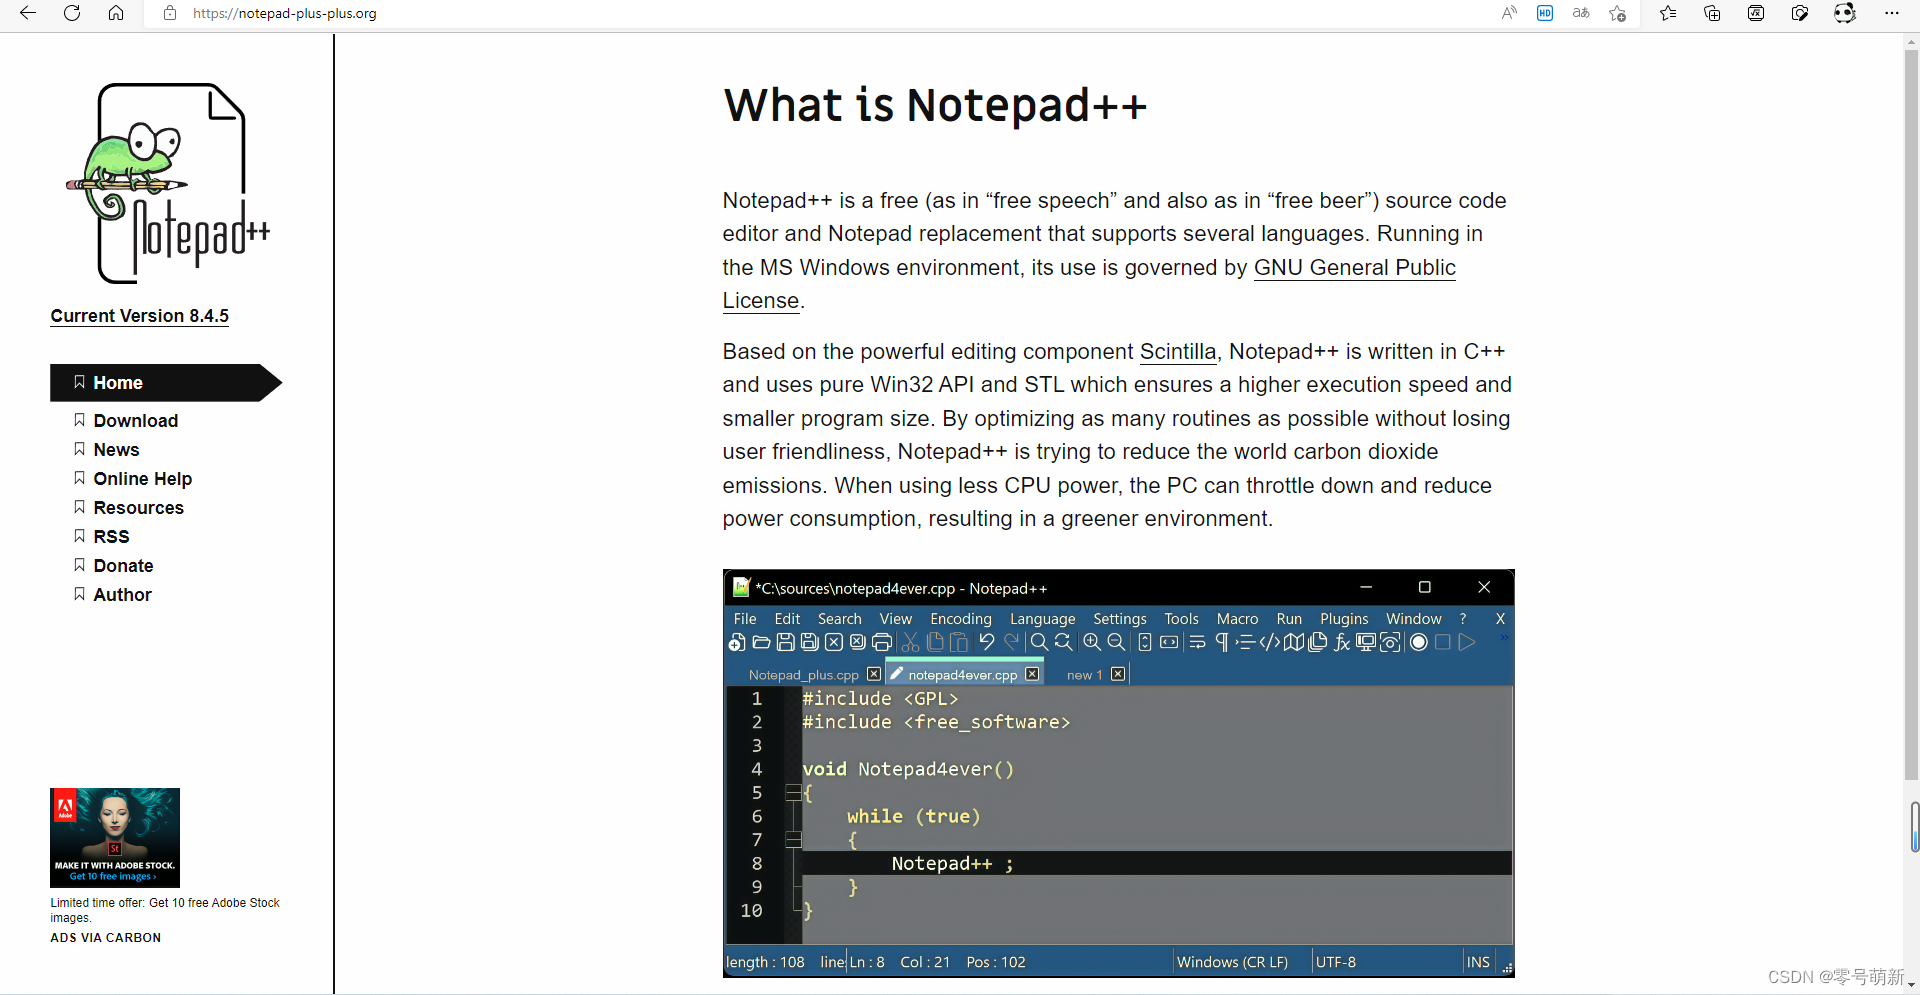The width and height of the screenshot is (1920, 995).
Task: Click the scrollbar down arrow at bottom
Action: coord(1912,986)
